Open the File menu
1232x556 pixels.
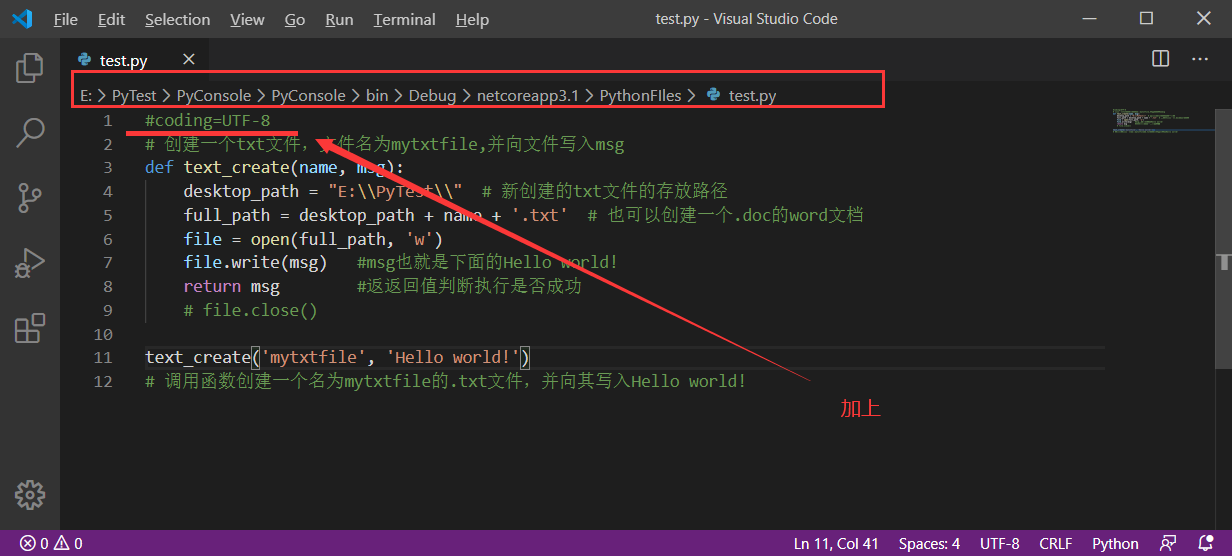click(x=65, y=19)
